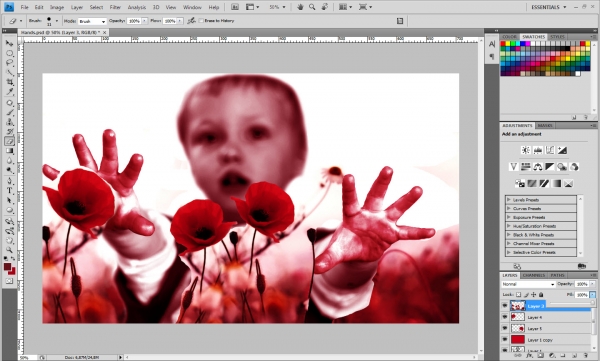
Task: Delete layer using trash icon
Action: [x=585, y=356]
